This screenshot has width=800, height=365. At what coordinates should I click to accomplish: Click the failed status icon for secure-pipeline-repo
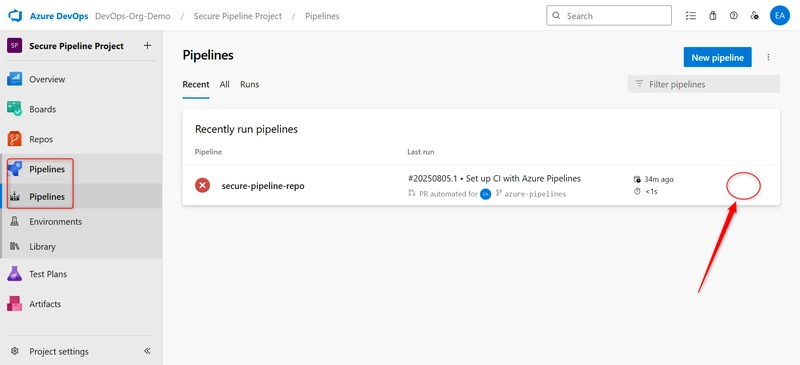click(203, 186)
